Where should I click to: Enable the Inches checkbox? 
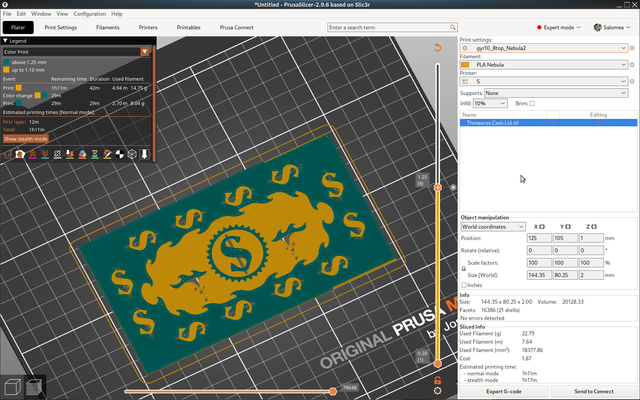point(464,285)
